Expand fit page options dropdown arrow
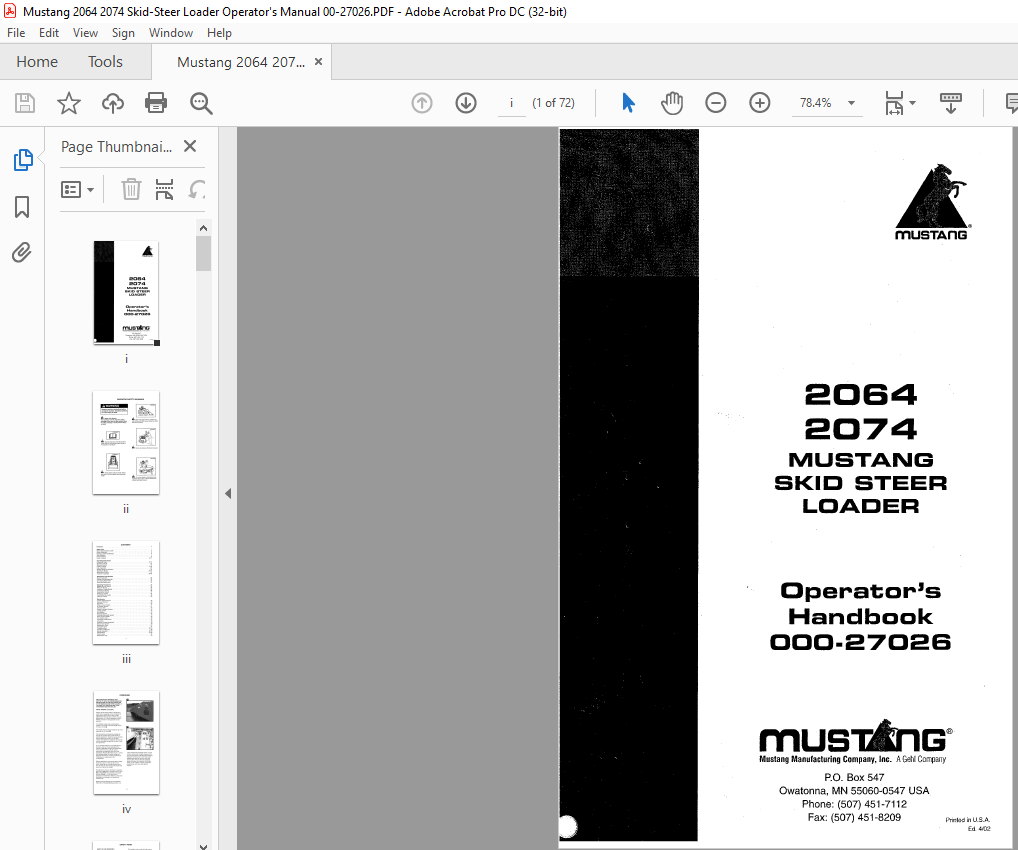The width and height of the screenshot is (1018, 850). tap(912, 103)
